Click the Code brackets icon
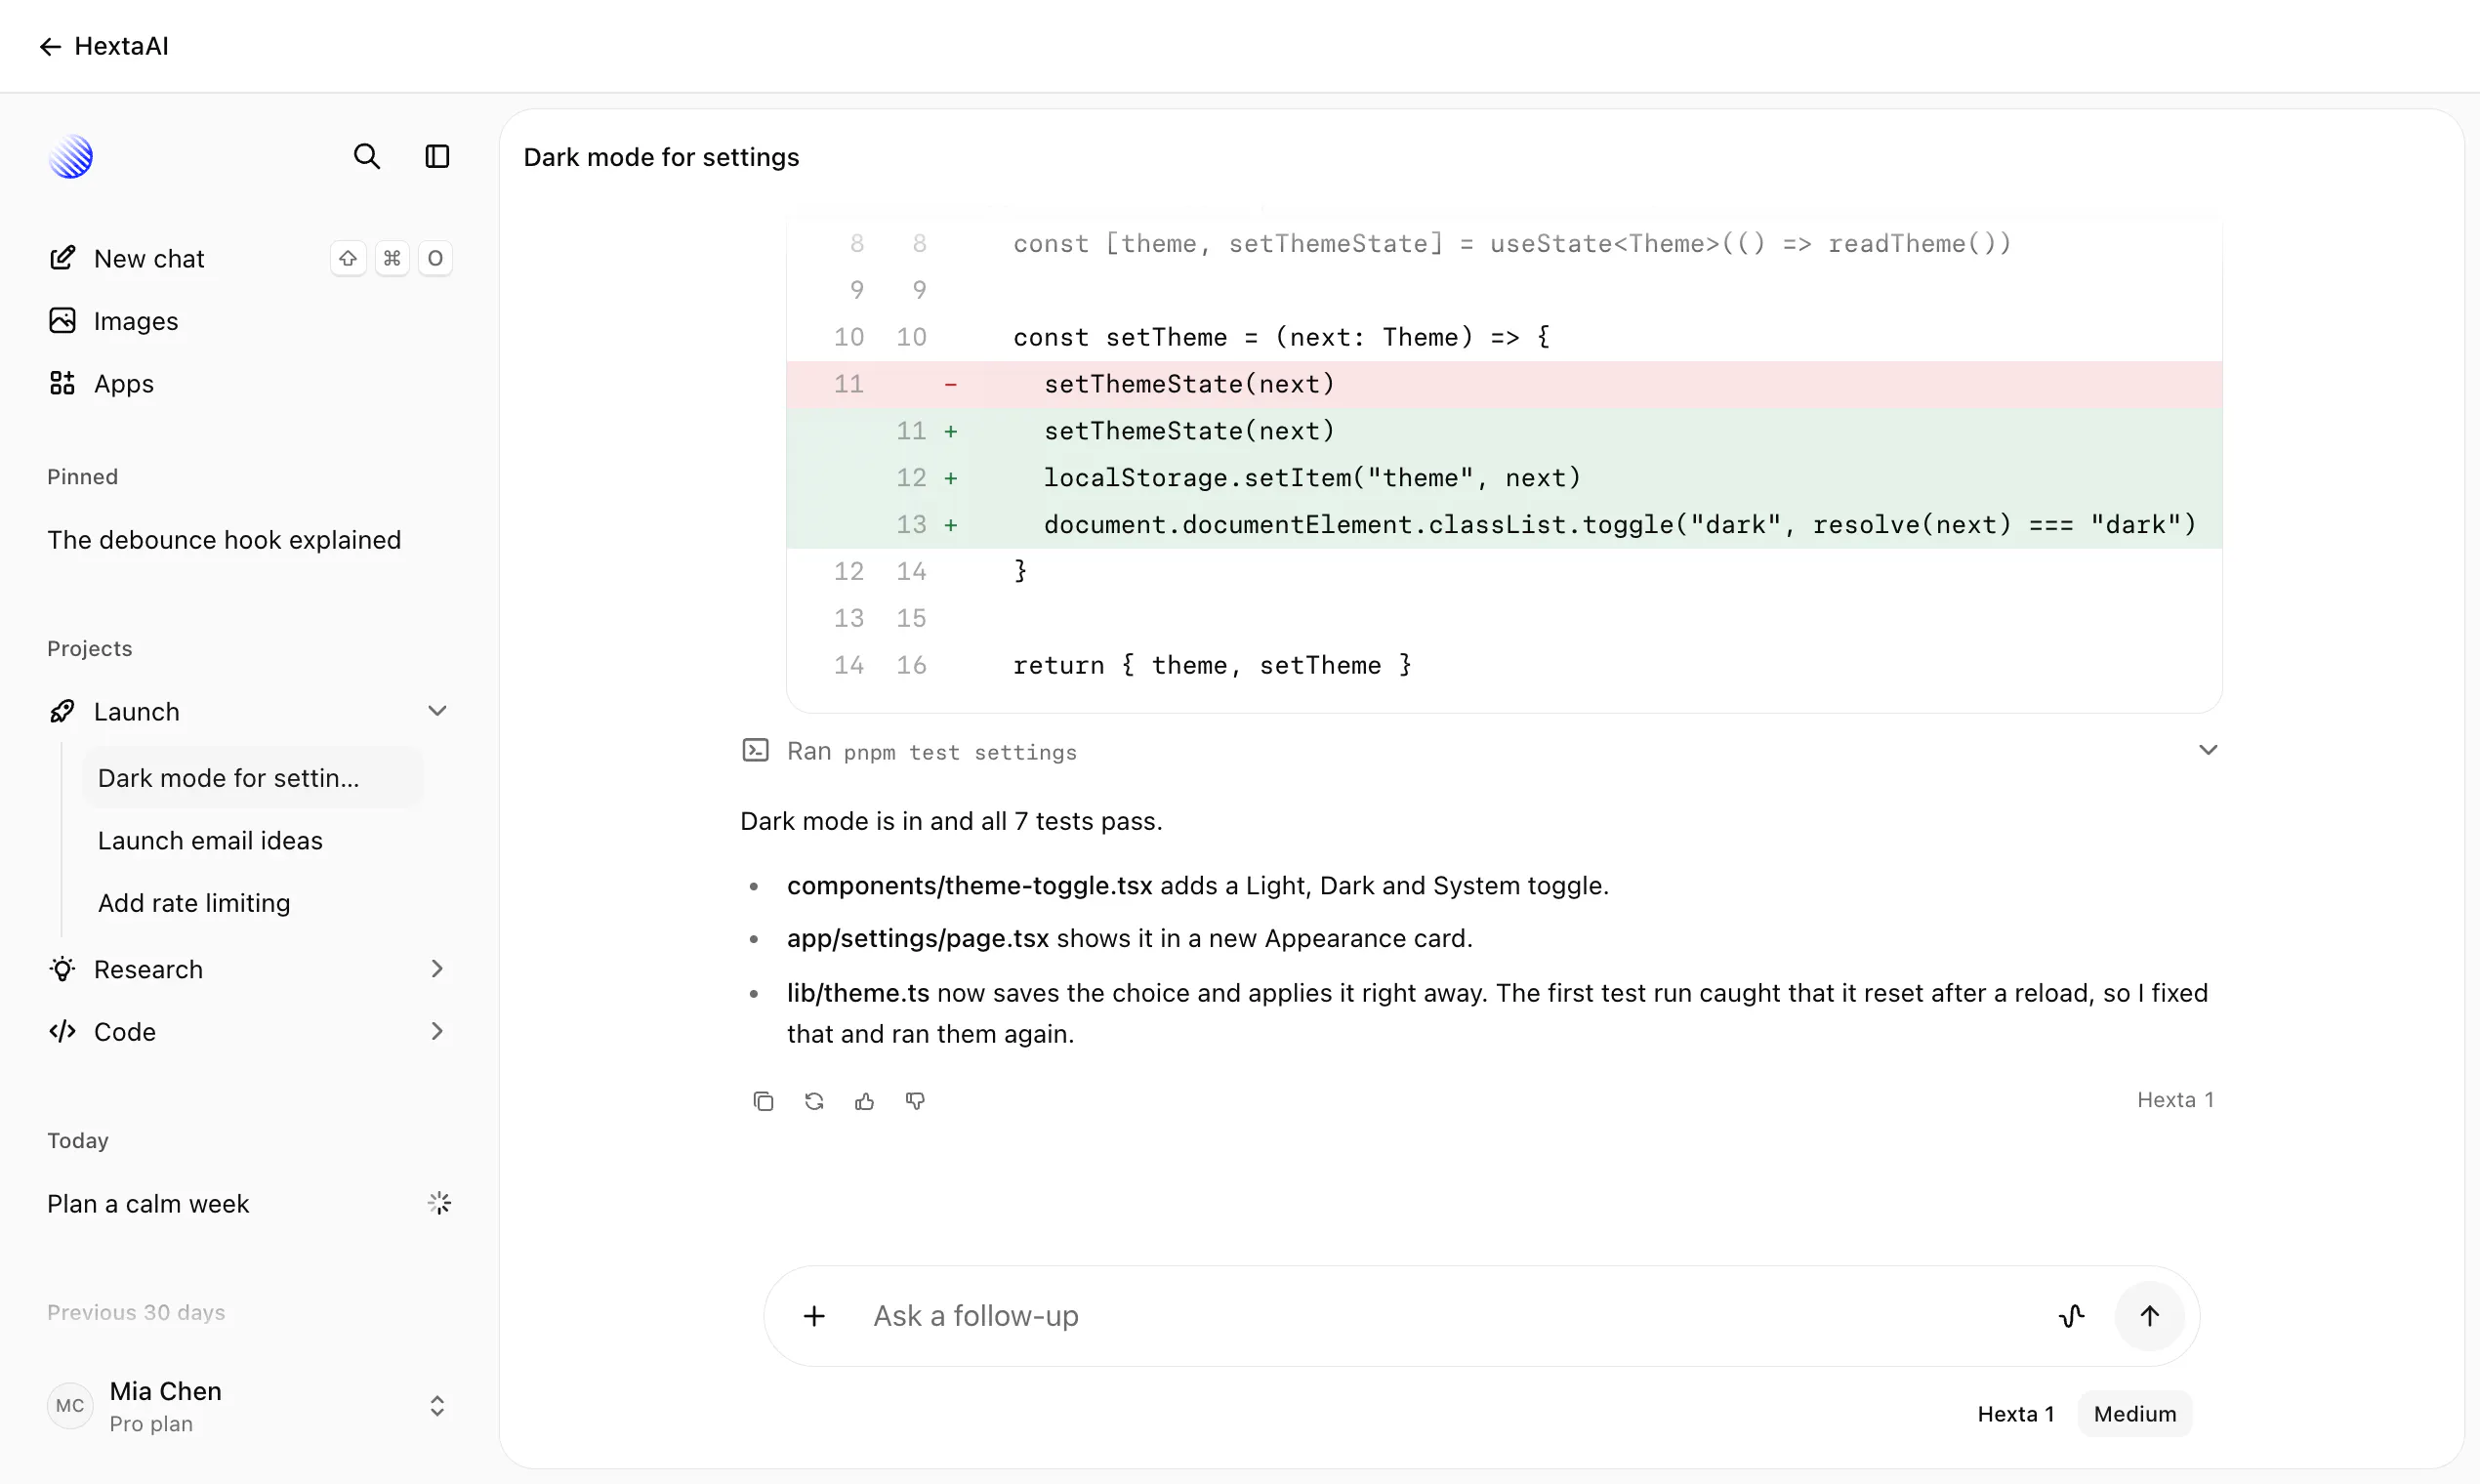 point(62,1032)
